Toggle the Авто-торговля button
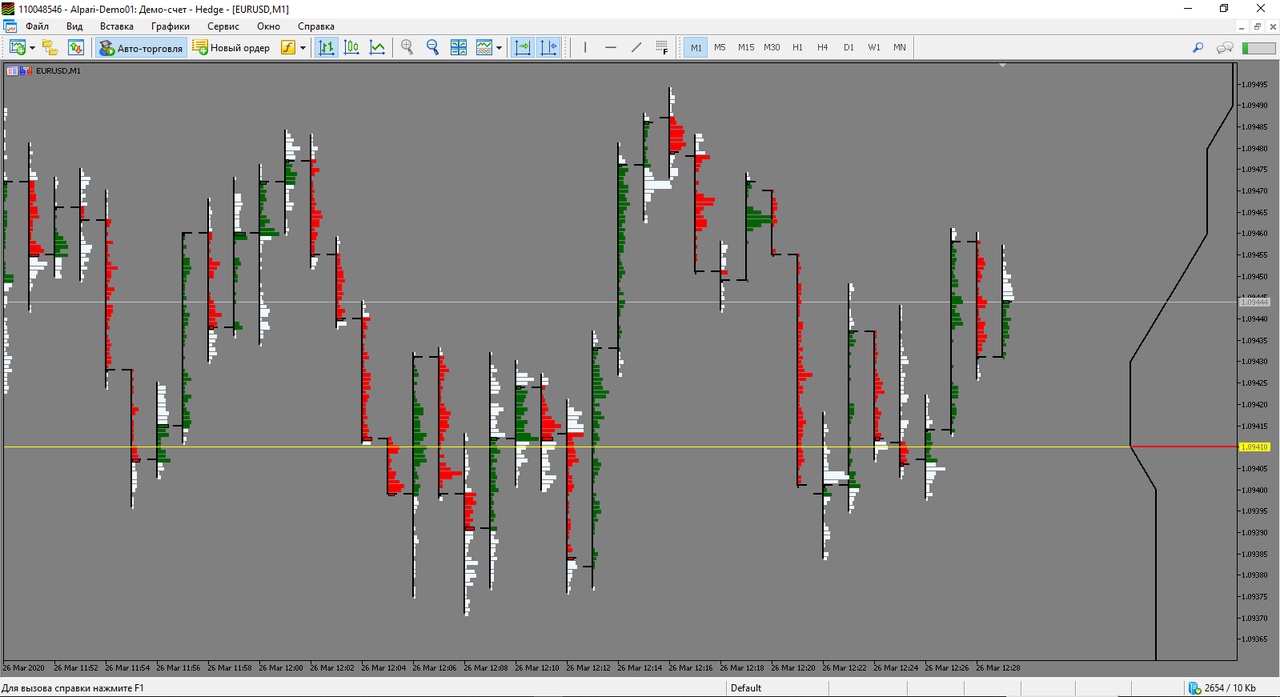The height and width of the screenshot is (697, 1280). click(141, 47)
